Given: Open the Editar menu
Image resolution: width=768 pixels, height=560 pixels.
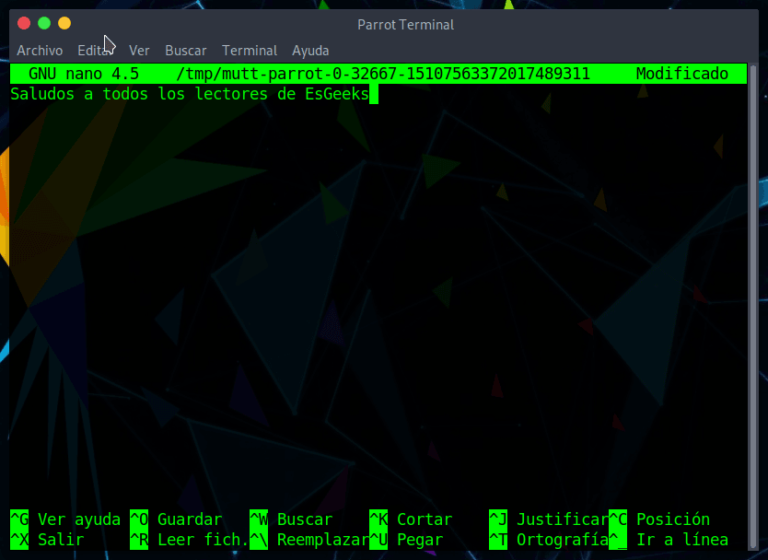Looking at the screenshot, I should (x=96, y=50).
